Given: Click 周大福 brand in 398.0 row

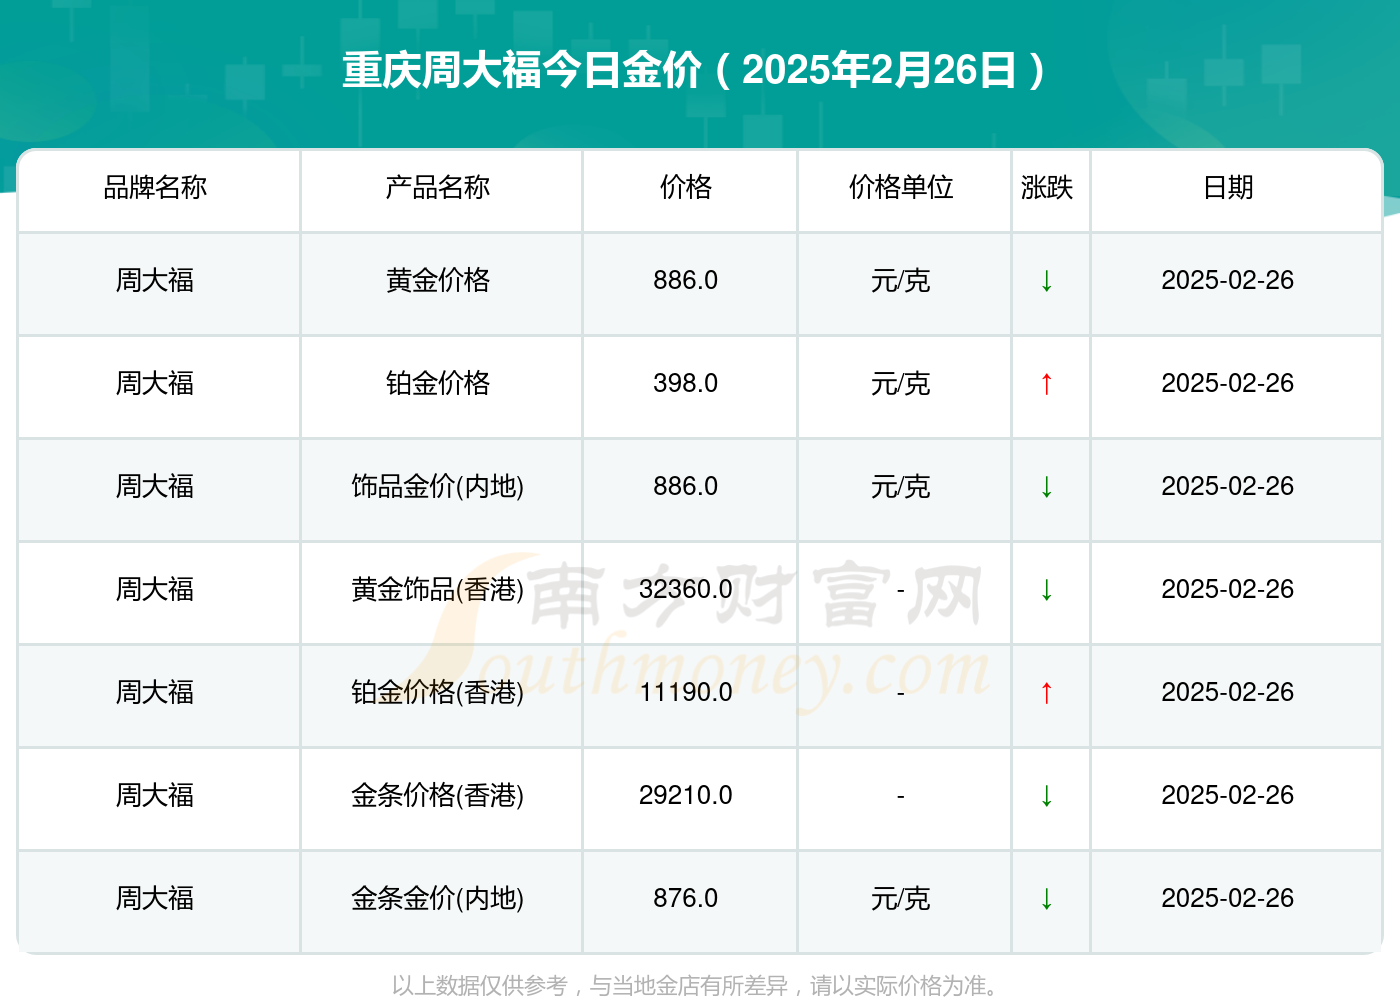Looking at the screenshot, I should [x=155, y=384].
